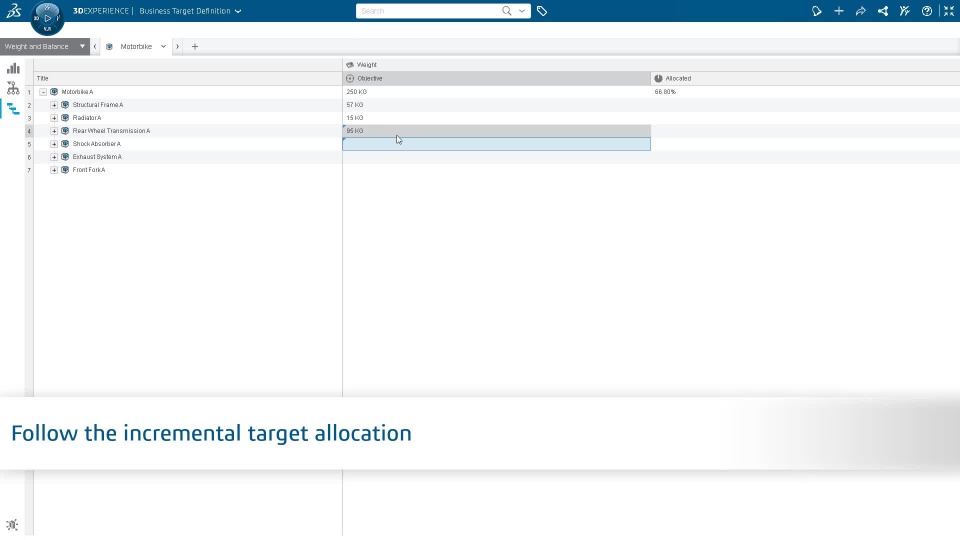
Task: Click the Share arrow icon
Action: point(861,11)
